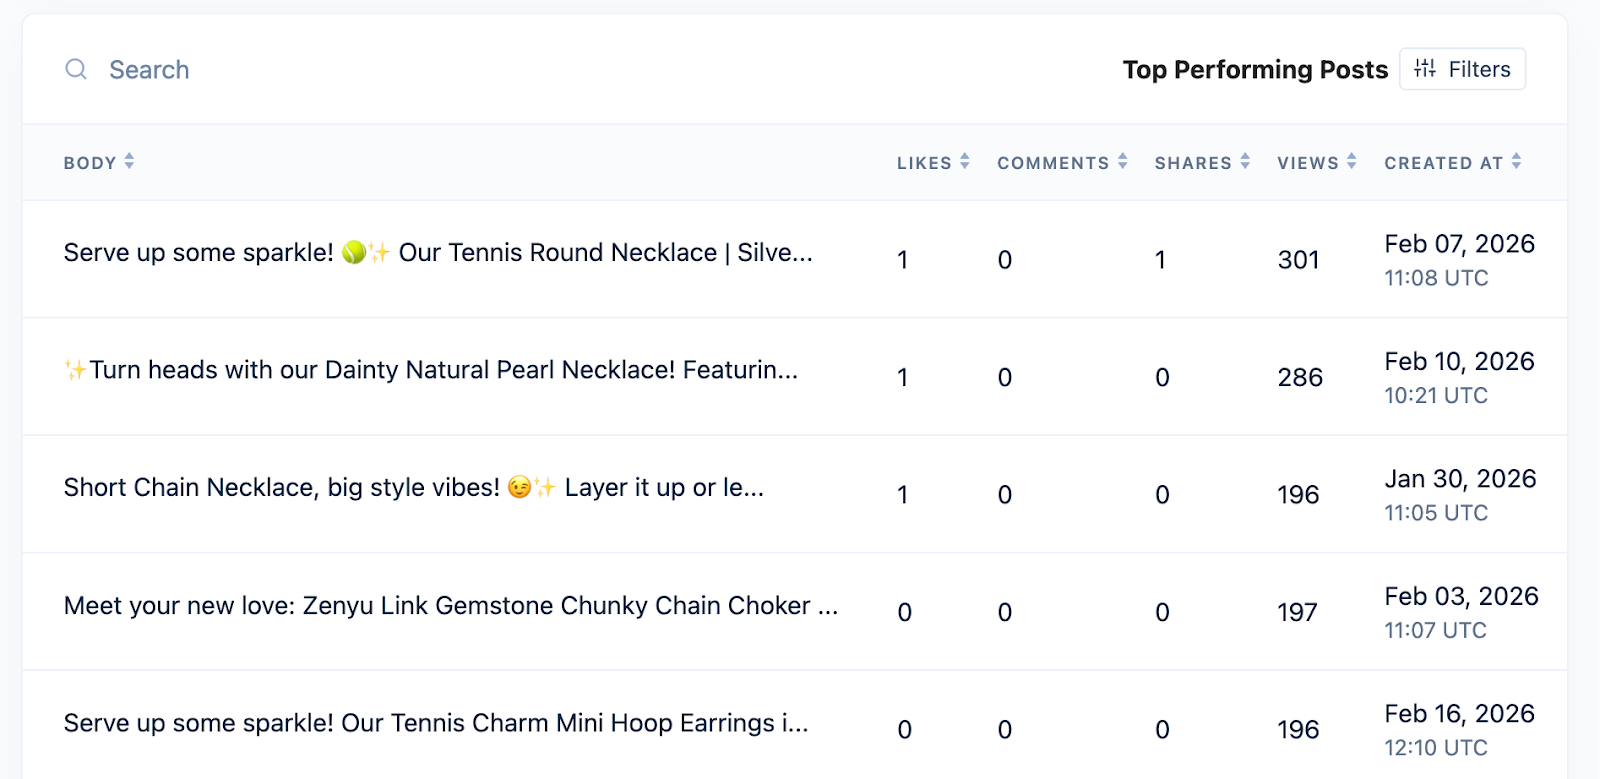Click the LIKES column header label
This screenshot has height=779, width=1600.
click(923, 163)
